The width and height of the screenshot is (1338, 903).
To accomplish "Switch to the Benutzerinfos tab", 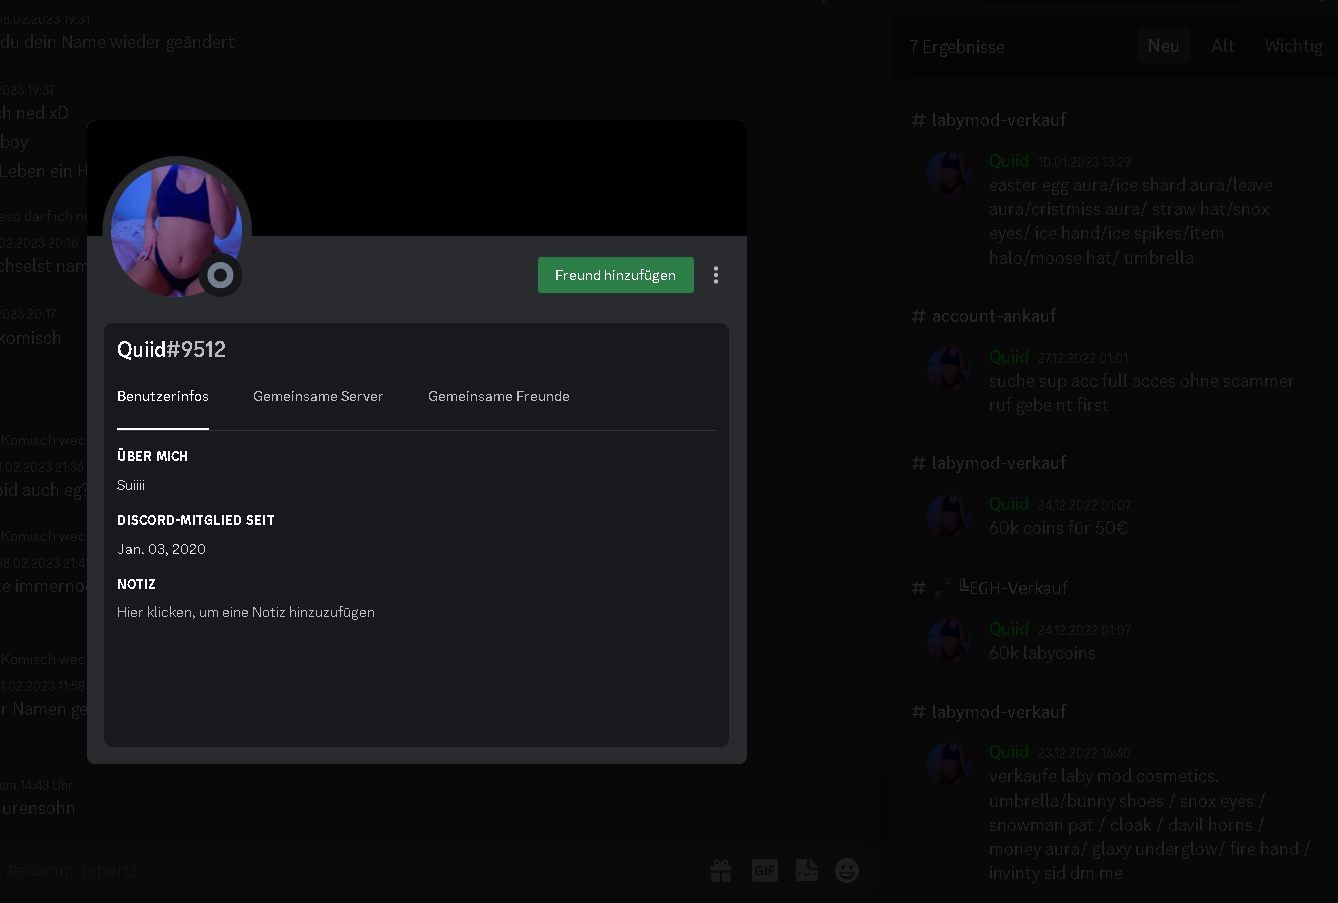I will 163,396.
